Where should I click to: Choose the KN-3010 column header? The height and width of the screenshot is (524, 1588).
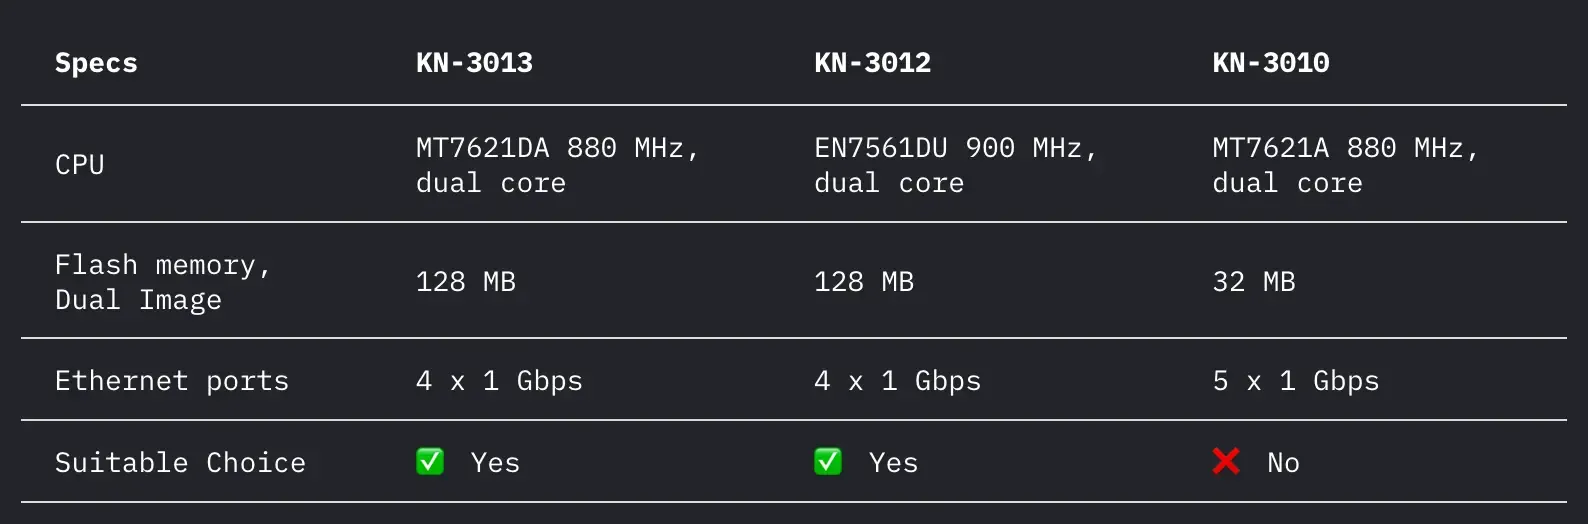(1270, 63)
